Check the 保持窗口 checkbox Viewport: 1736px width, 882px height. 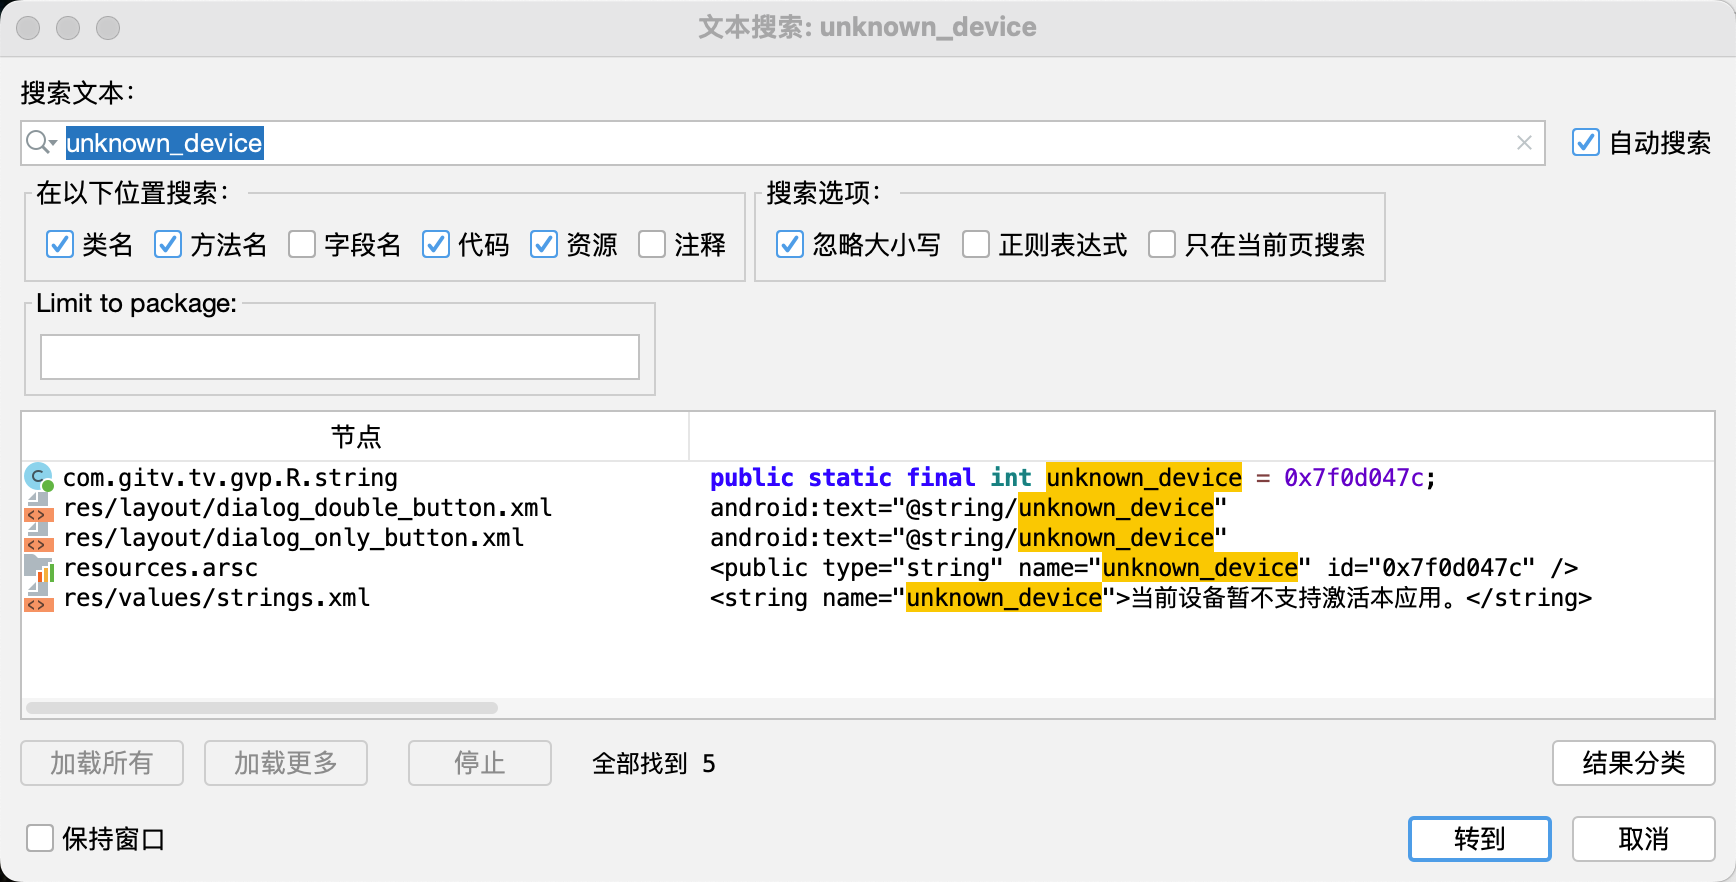(x=40, y=838)
